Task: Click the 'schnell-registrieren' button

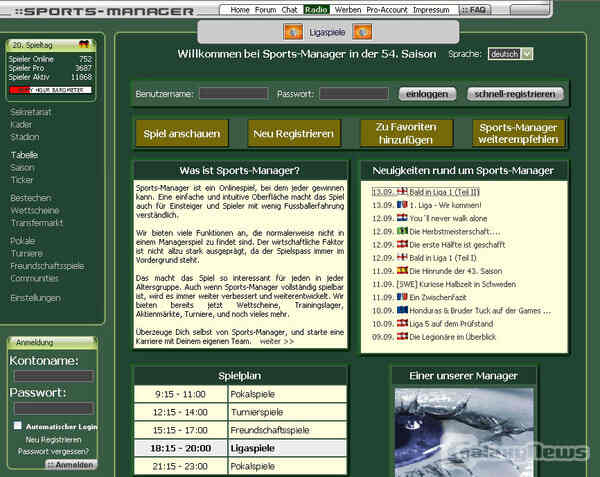Action: 515,94
